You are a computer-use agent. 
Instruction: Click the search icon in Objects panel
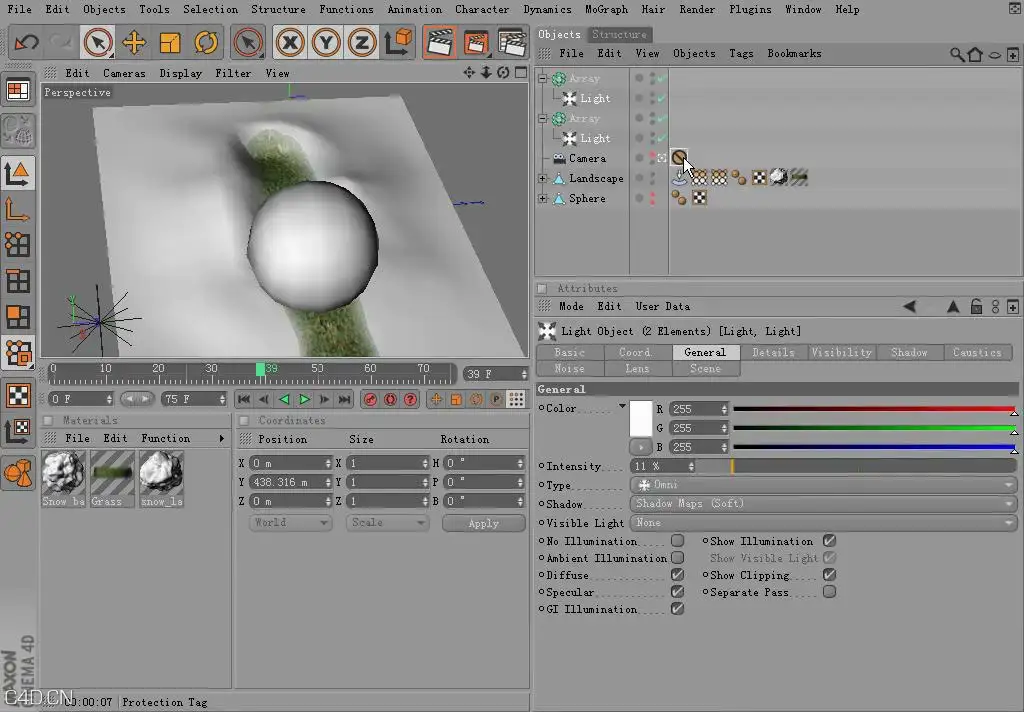(x=957, y=54)
